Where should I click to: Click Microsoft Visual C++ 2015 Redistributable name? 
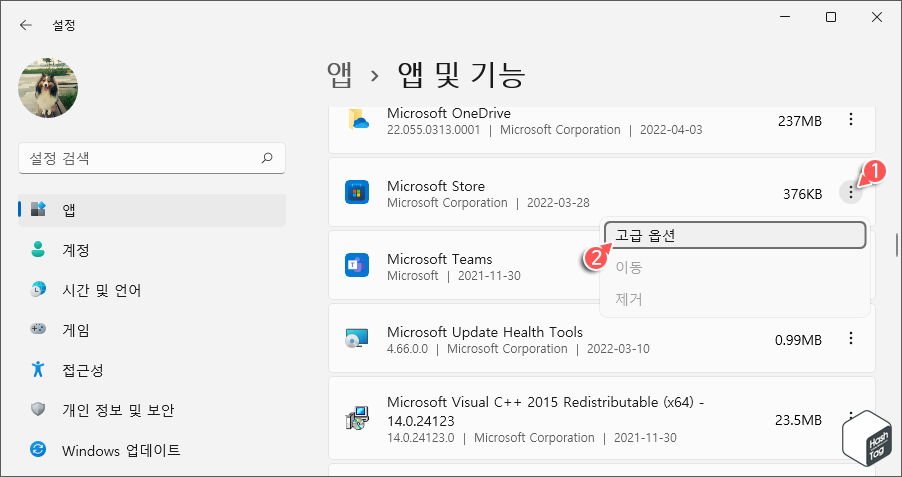pyautogui.click(x=546, y=411)
